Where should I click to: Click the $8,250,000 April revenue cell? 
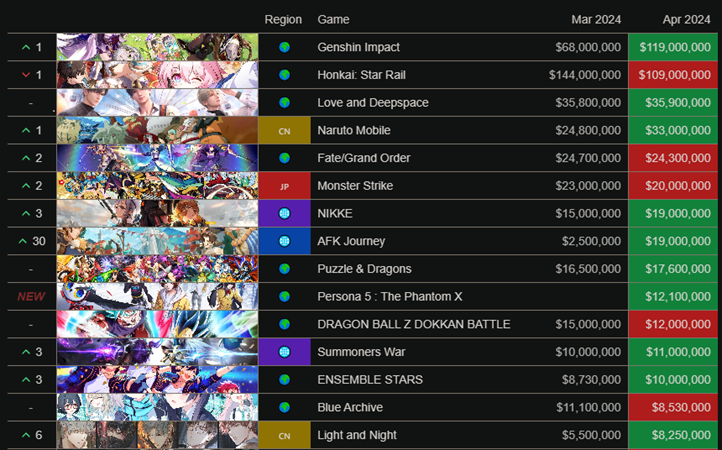[x=673, y=435]
